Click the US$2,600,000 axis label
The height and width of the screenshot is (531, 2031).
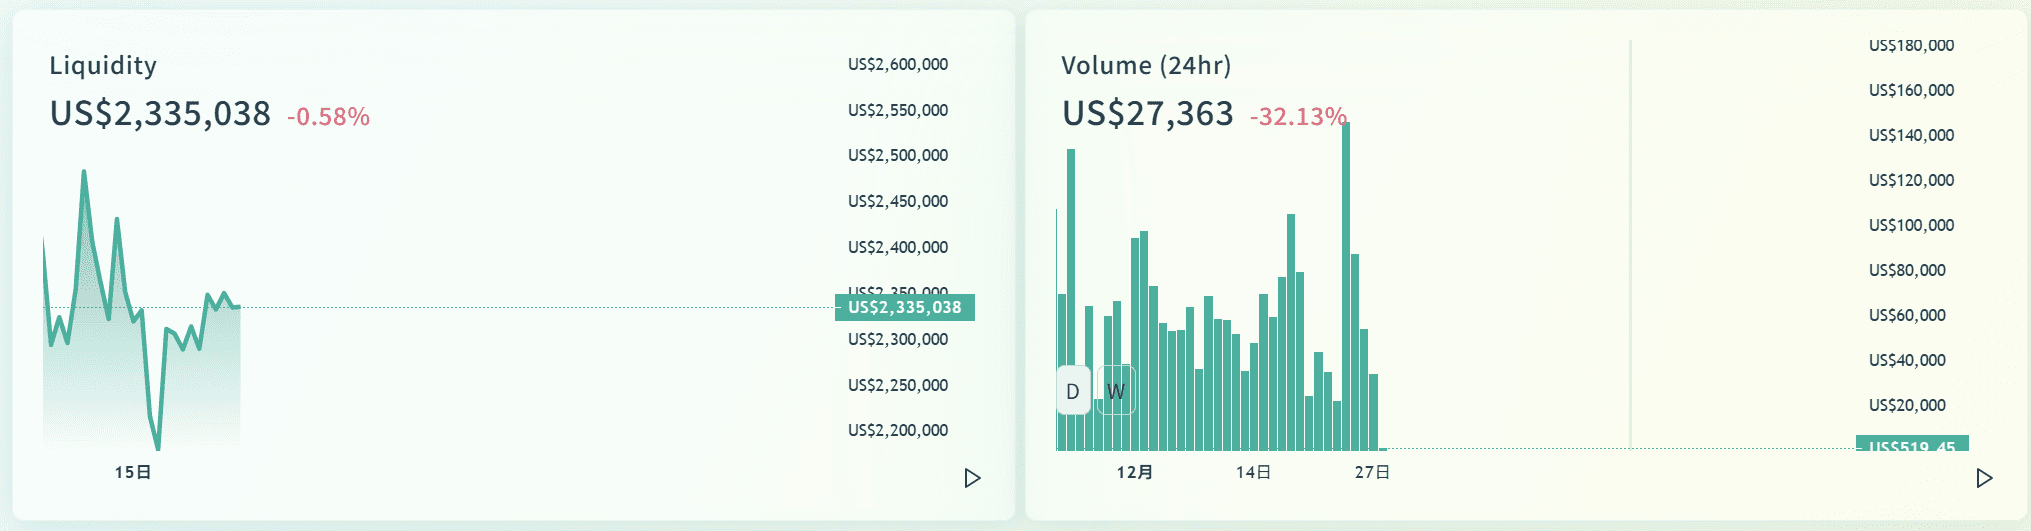pyautogui.click(x=897, y=65)
